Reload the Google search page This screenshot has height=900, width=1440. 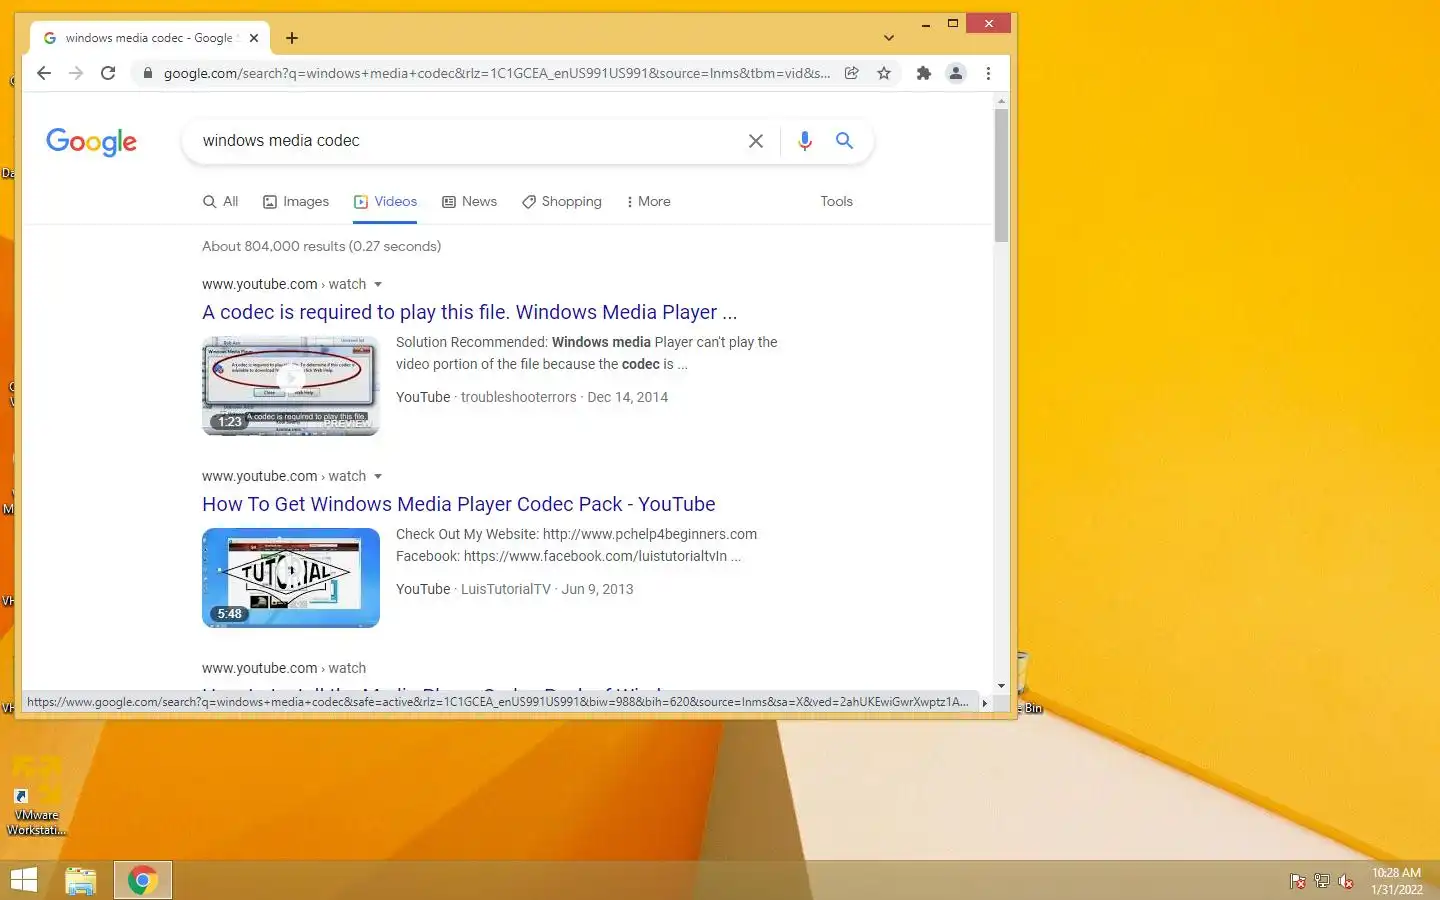[x=108, y=73]
